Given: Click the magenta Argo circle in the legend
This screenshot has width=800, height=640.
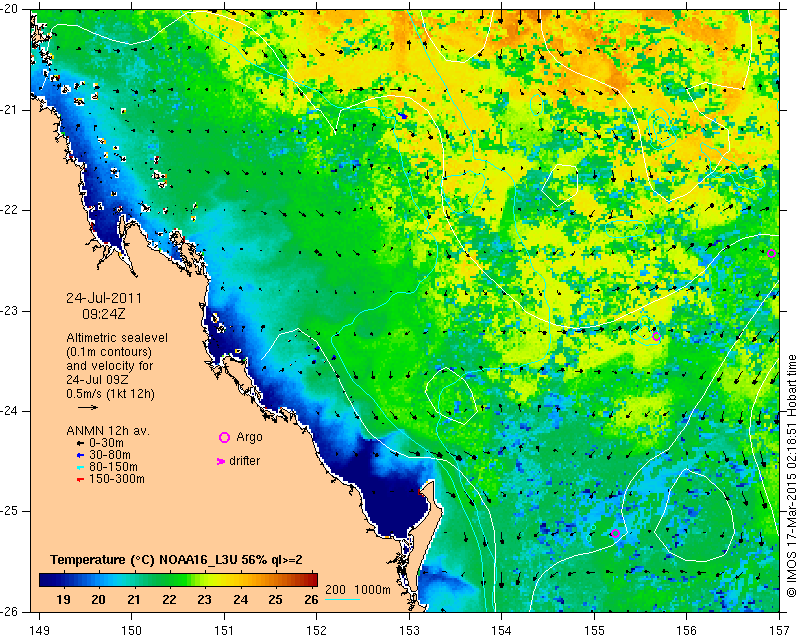Looking at the screenshot, I should pos(224,437).
